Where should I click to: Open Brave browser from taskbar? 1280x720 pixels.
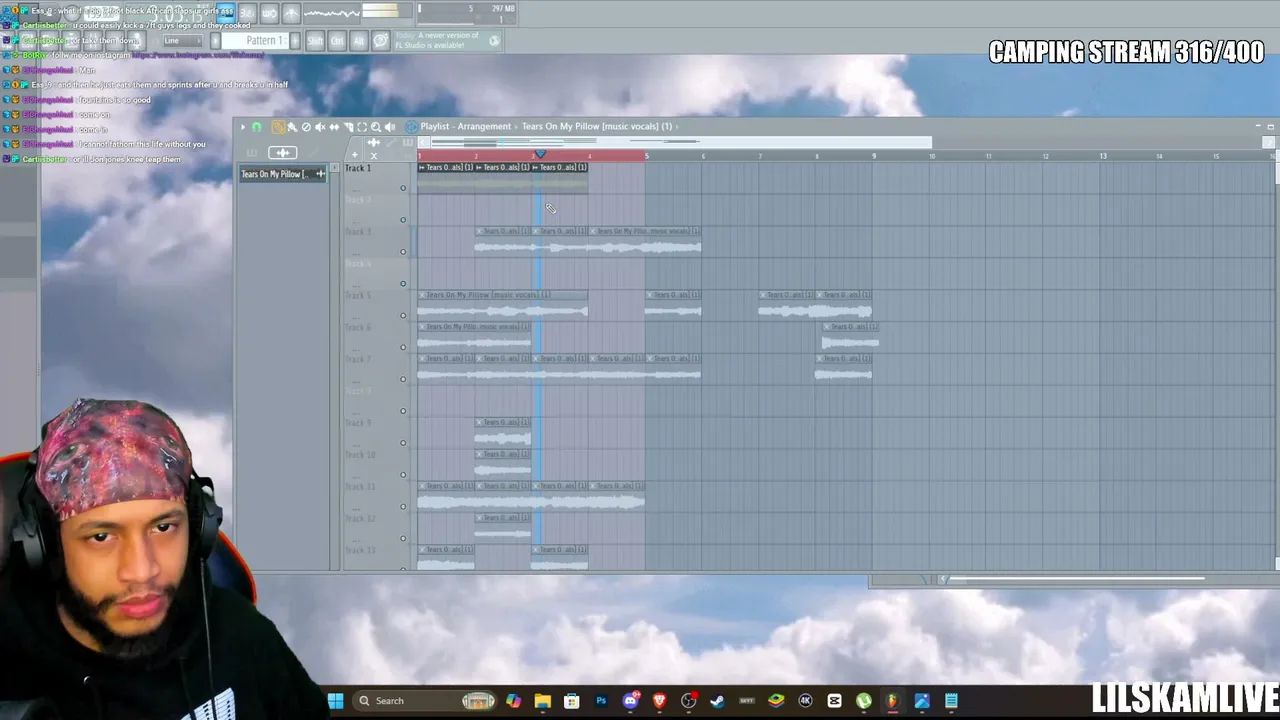tap(659, 701)
